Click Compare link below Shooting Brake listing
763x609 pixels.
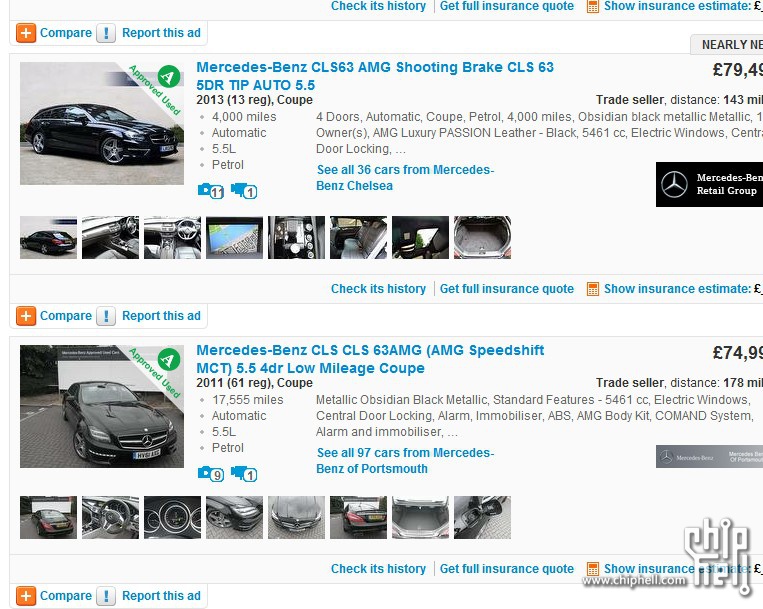click(66, 316)
